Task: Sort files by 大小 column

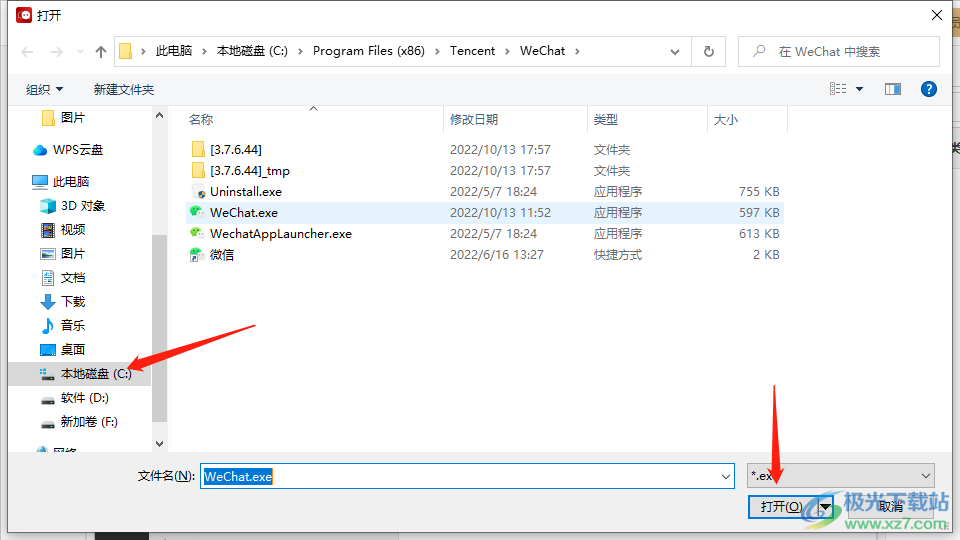Action: 726,119
